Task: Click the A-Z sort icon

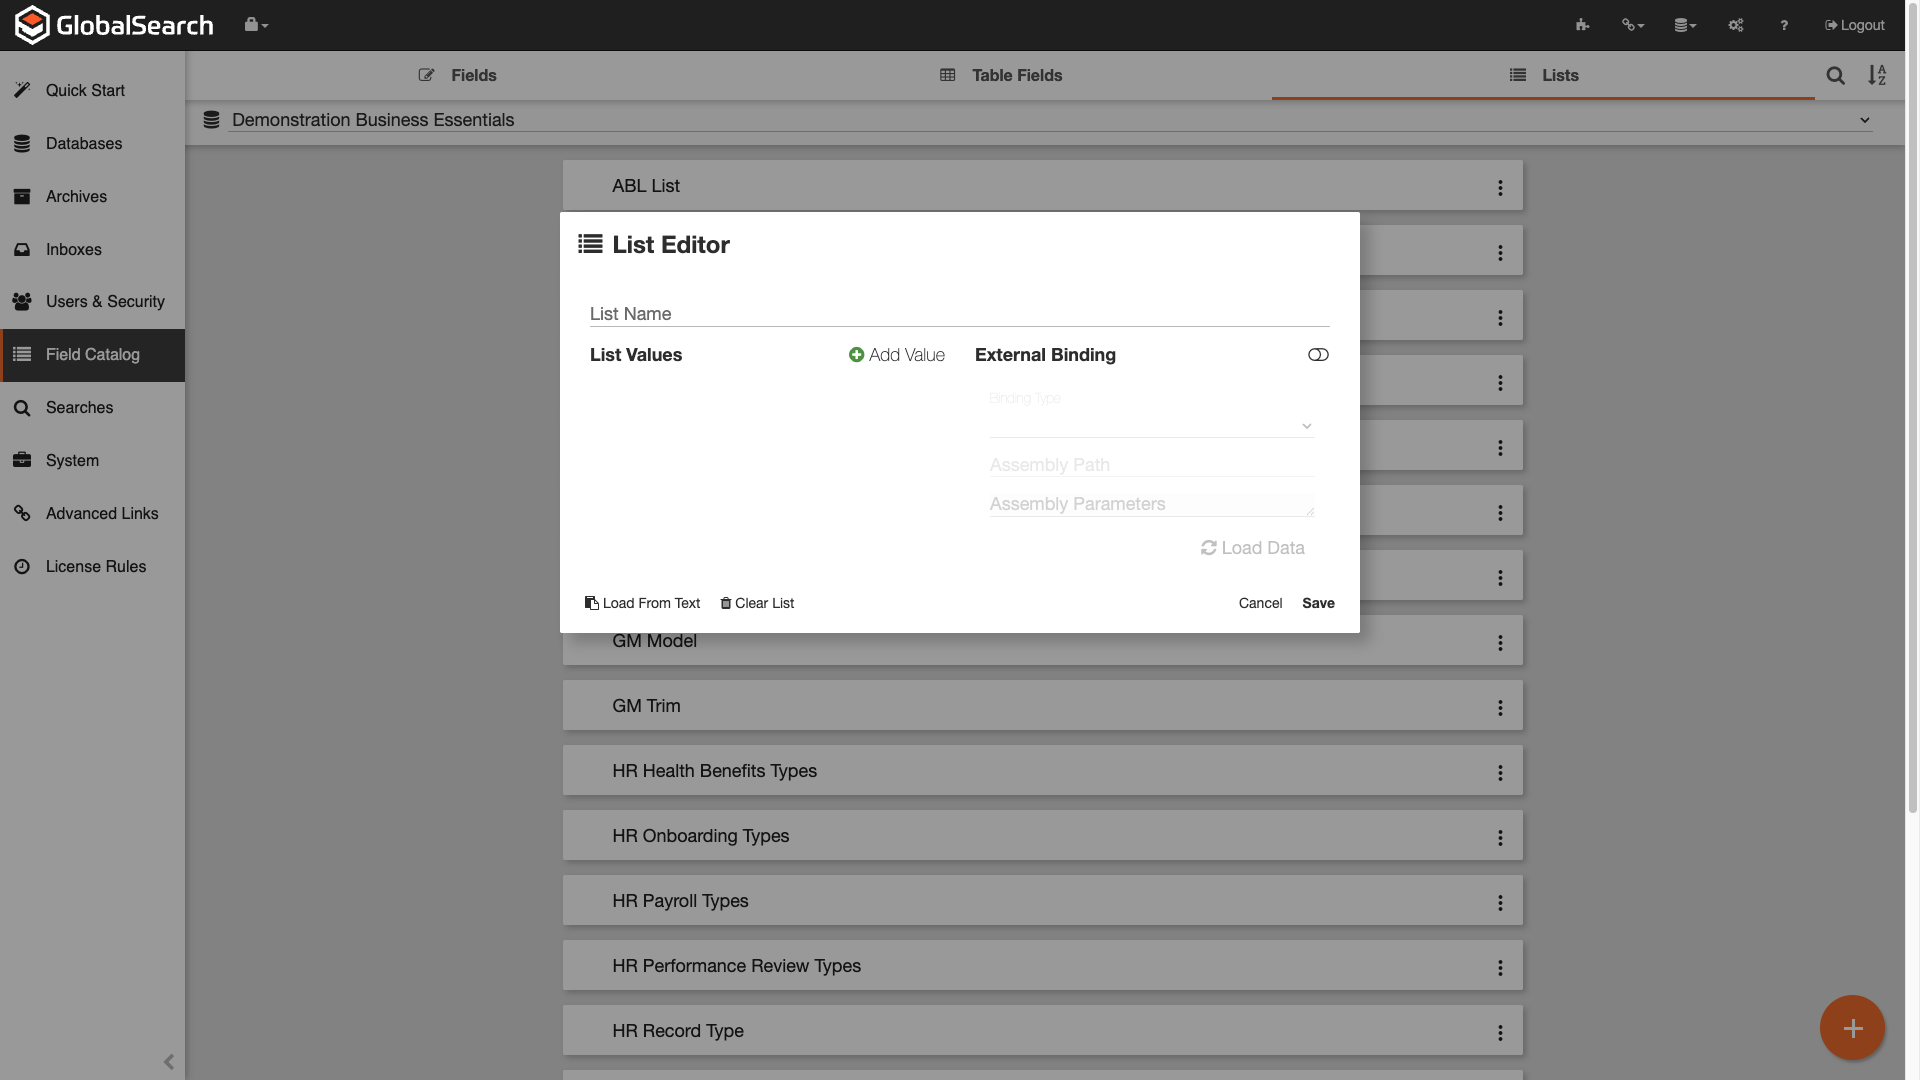Action: [x=1877, y=75]
